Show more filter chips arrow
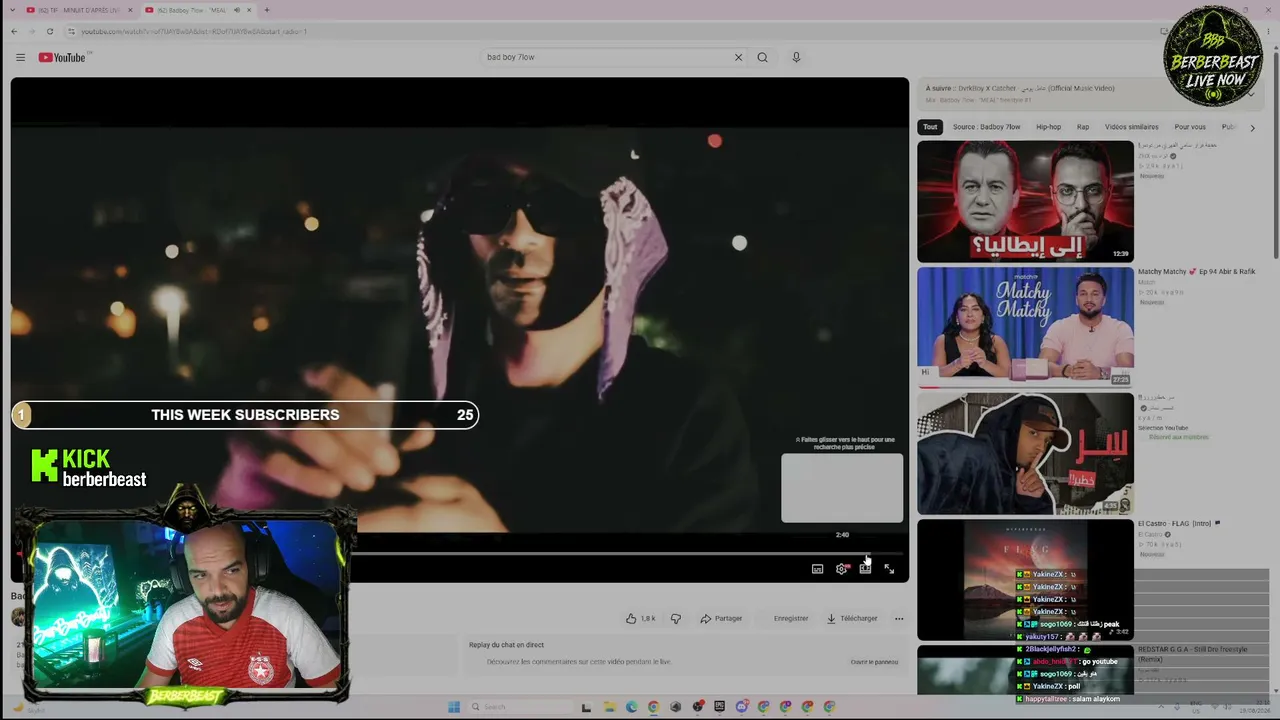Screen dimensions: 1280x720 tap(1252, 127)
